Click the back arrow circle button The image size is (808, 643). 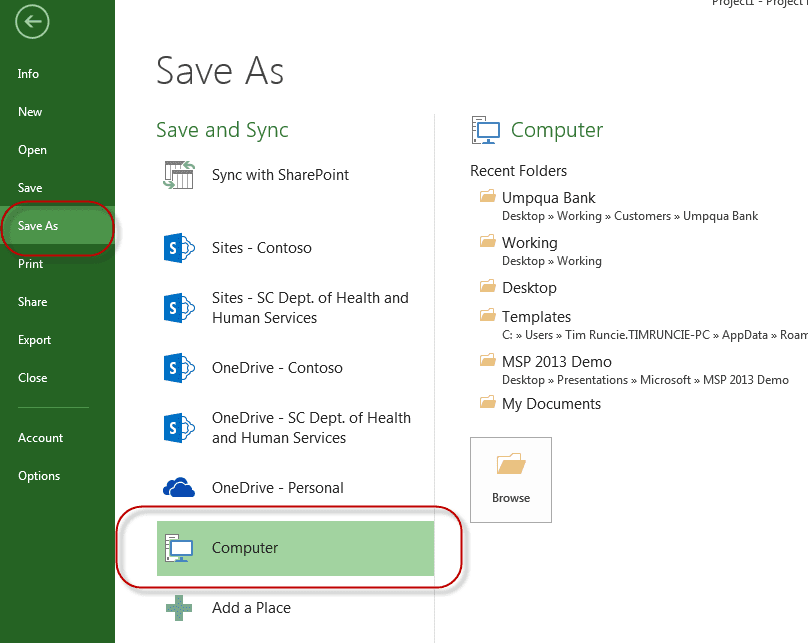click(32, 22)
